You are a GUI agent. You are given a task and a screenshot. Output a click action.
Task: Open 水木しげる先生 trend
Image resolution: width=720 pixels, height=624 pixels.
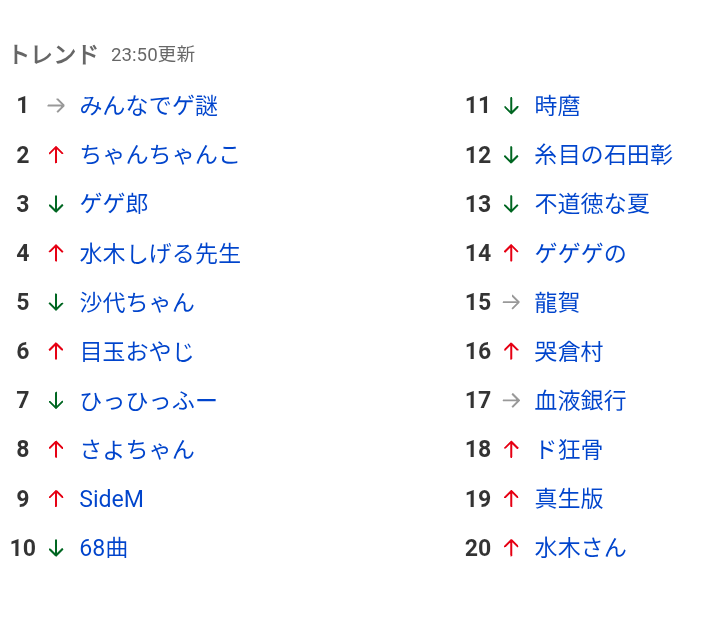tap(160, 253)
